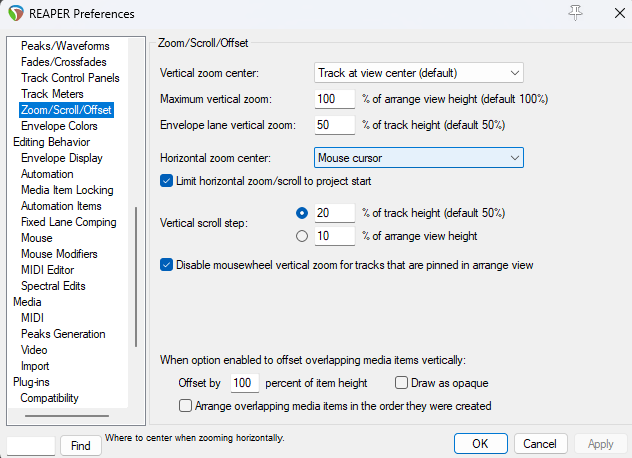Select Track Meters page
The height and width of the screenshot is (458, 632).
pos(52,94)
